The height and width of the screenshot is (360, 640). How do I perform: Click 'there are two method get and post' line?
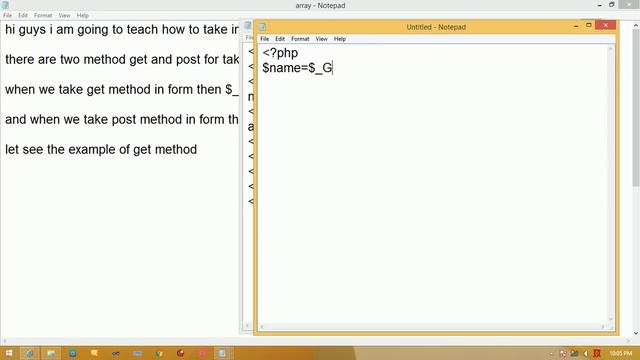[x=122, y=60]
